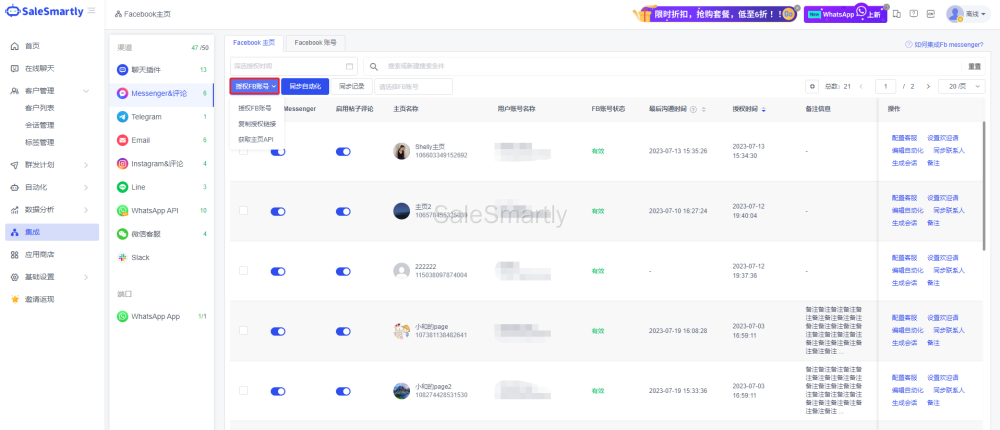This screenshot has width=1000, height=430.
Task: Choose 复制授权链接 from the dropdown menu
Action: click(x=257, y=124)
